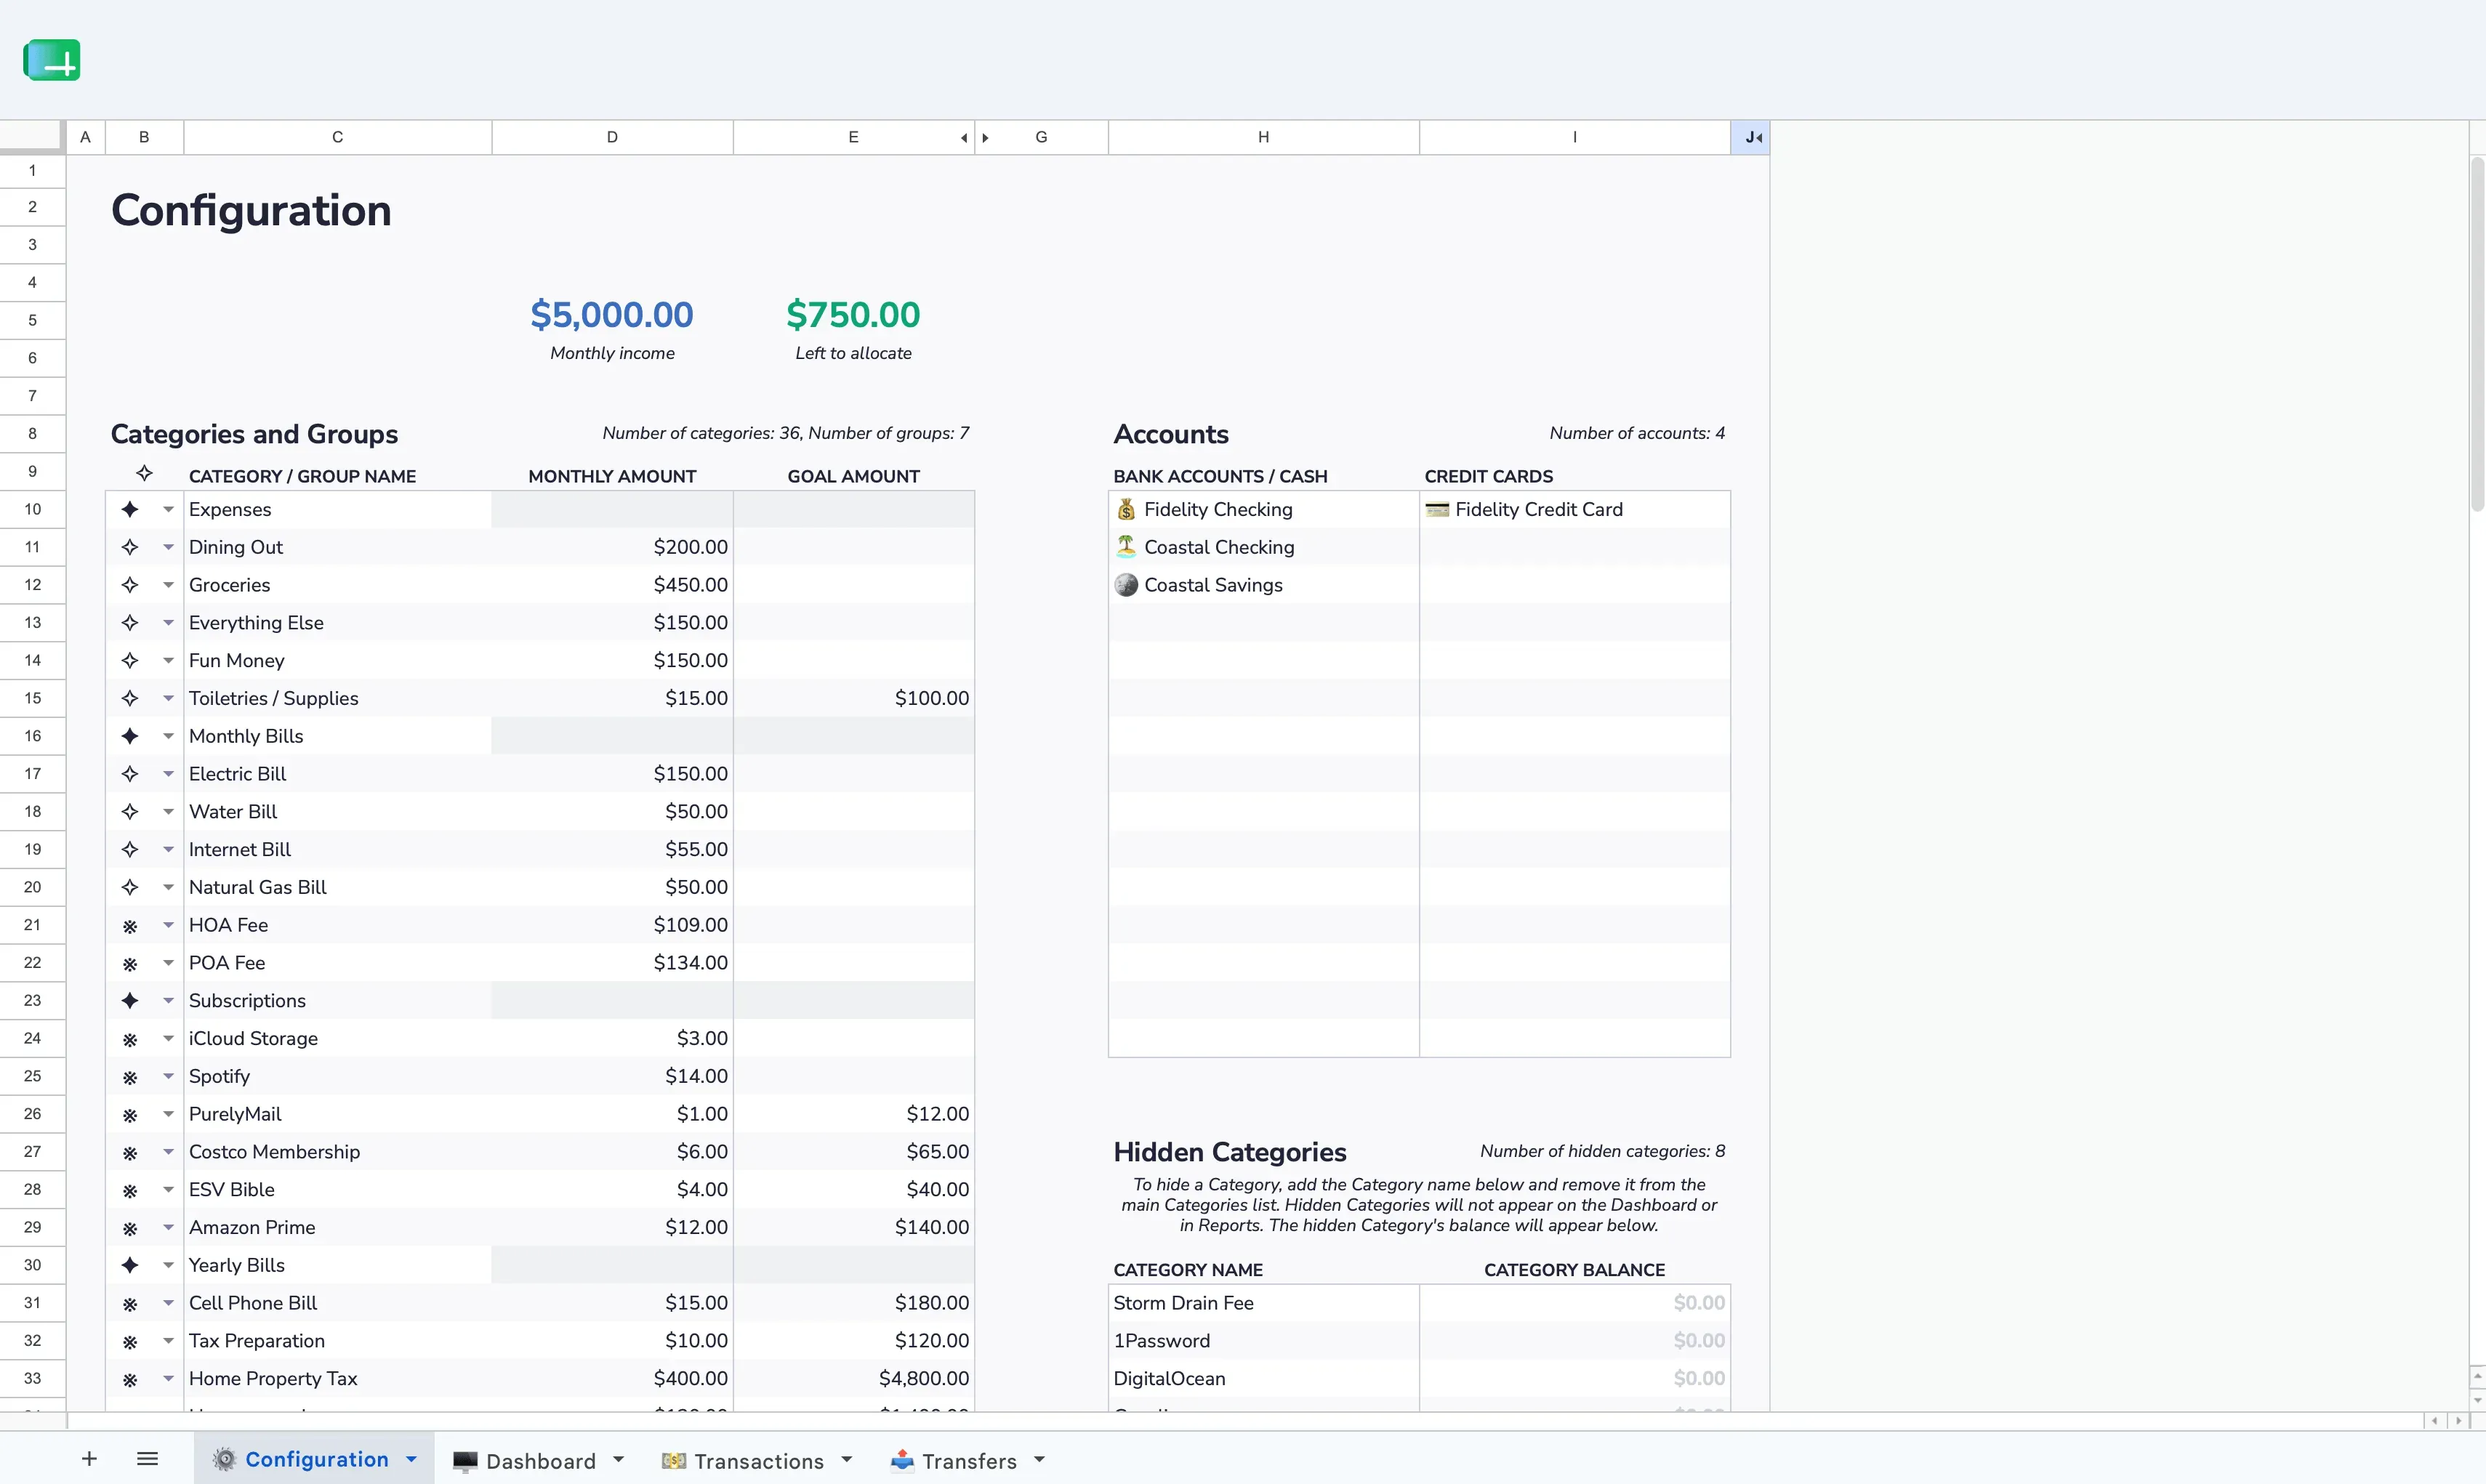Open the dropdown arrow in Expenses row
The height and width of the screenshot is (1484, 2486).
(168, 509)
